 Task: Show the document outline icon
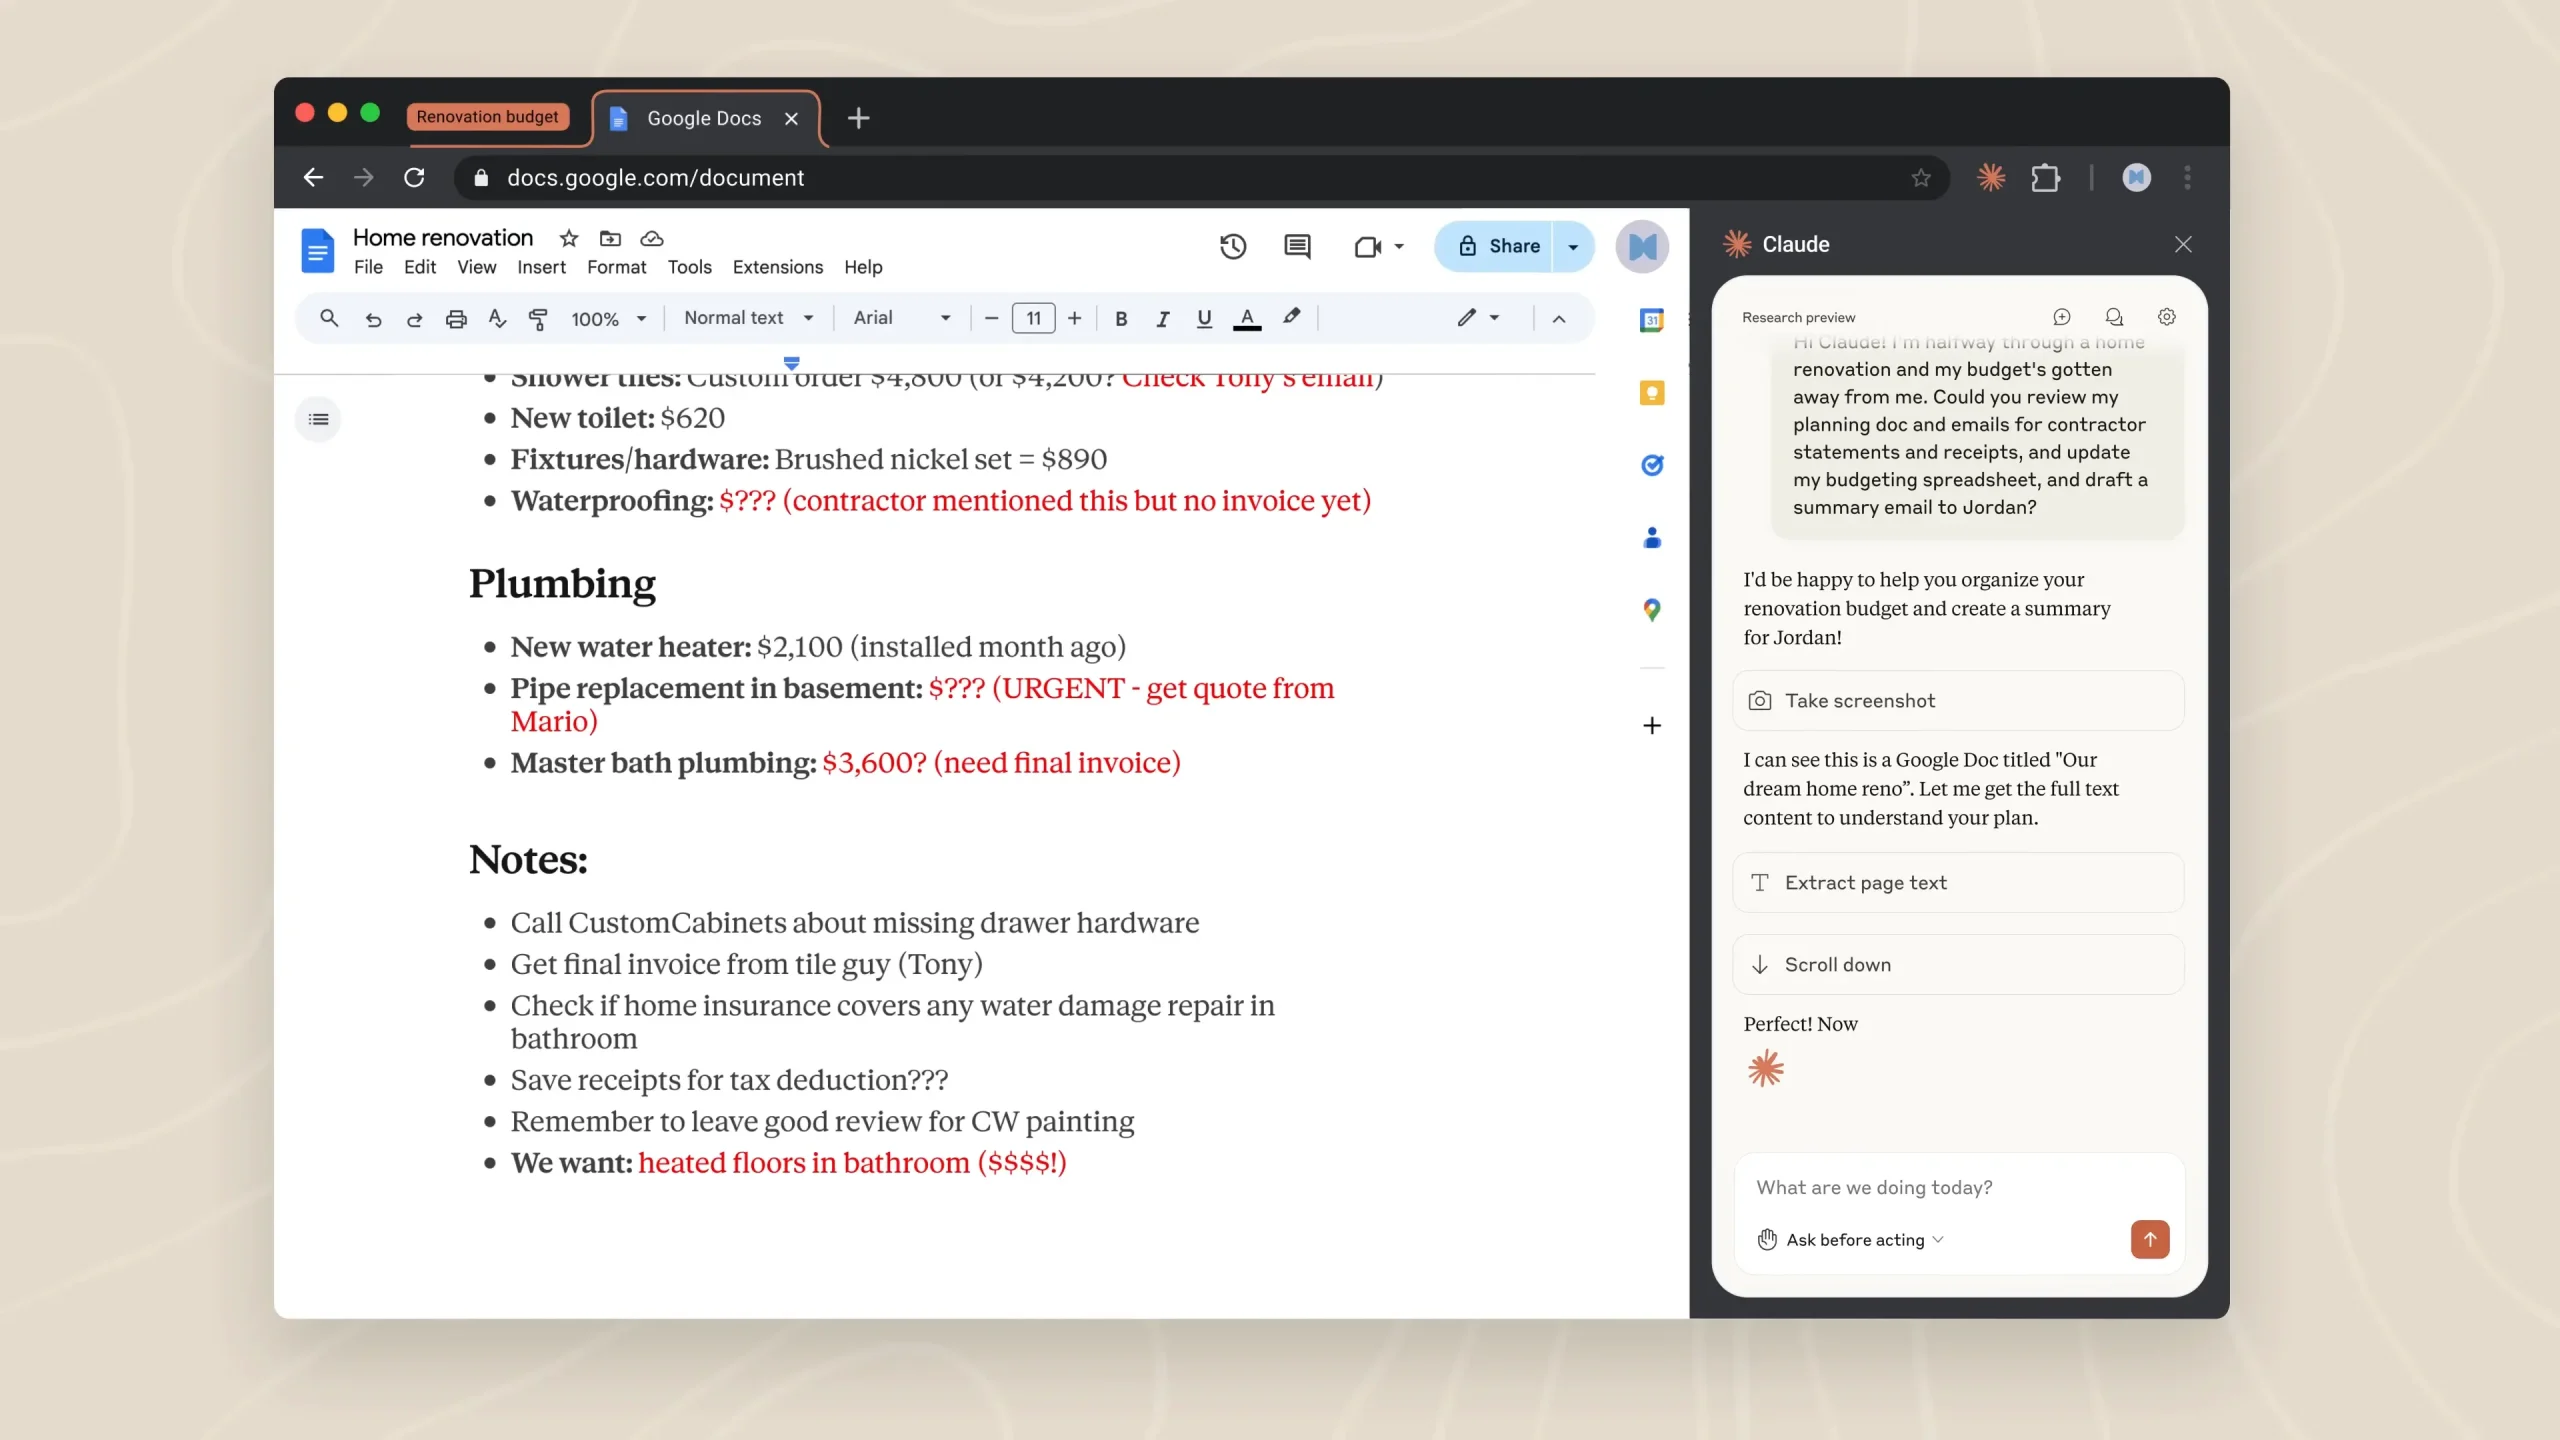(x=319, y=419)
